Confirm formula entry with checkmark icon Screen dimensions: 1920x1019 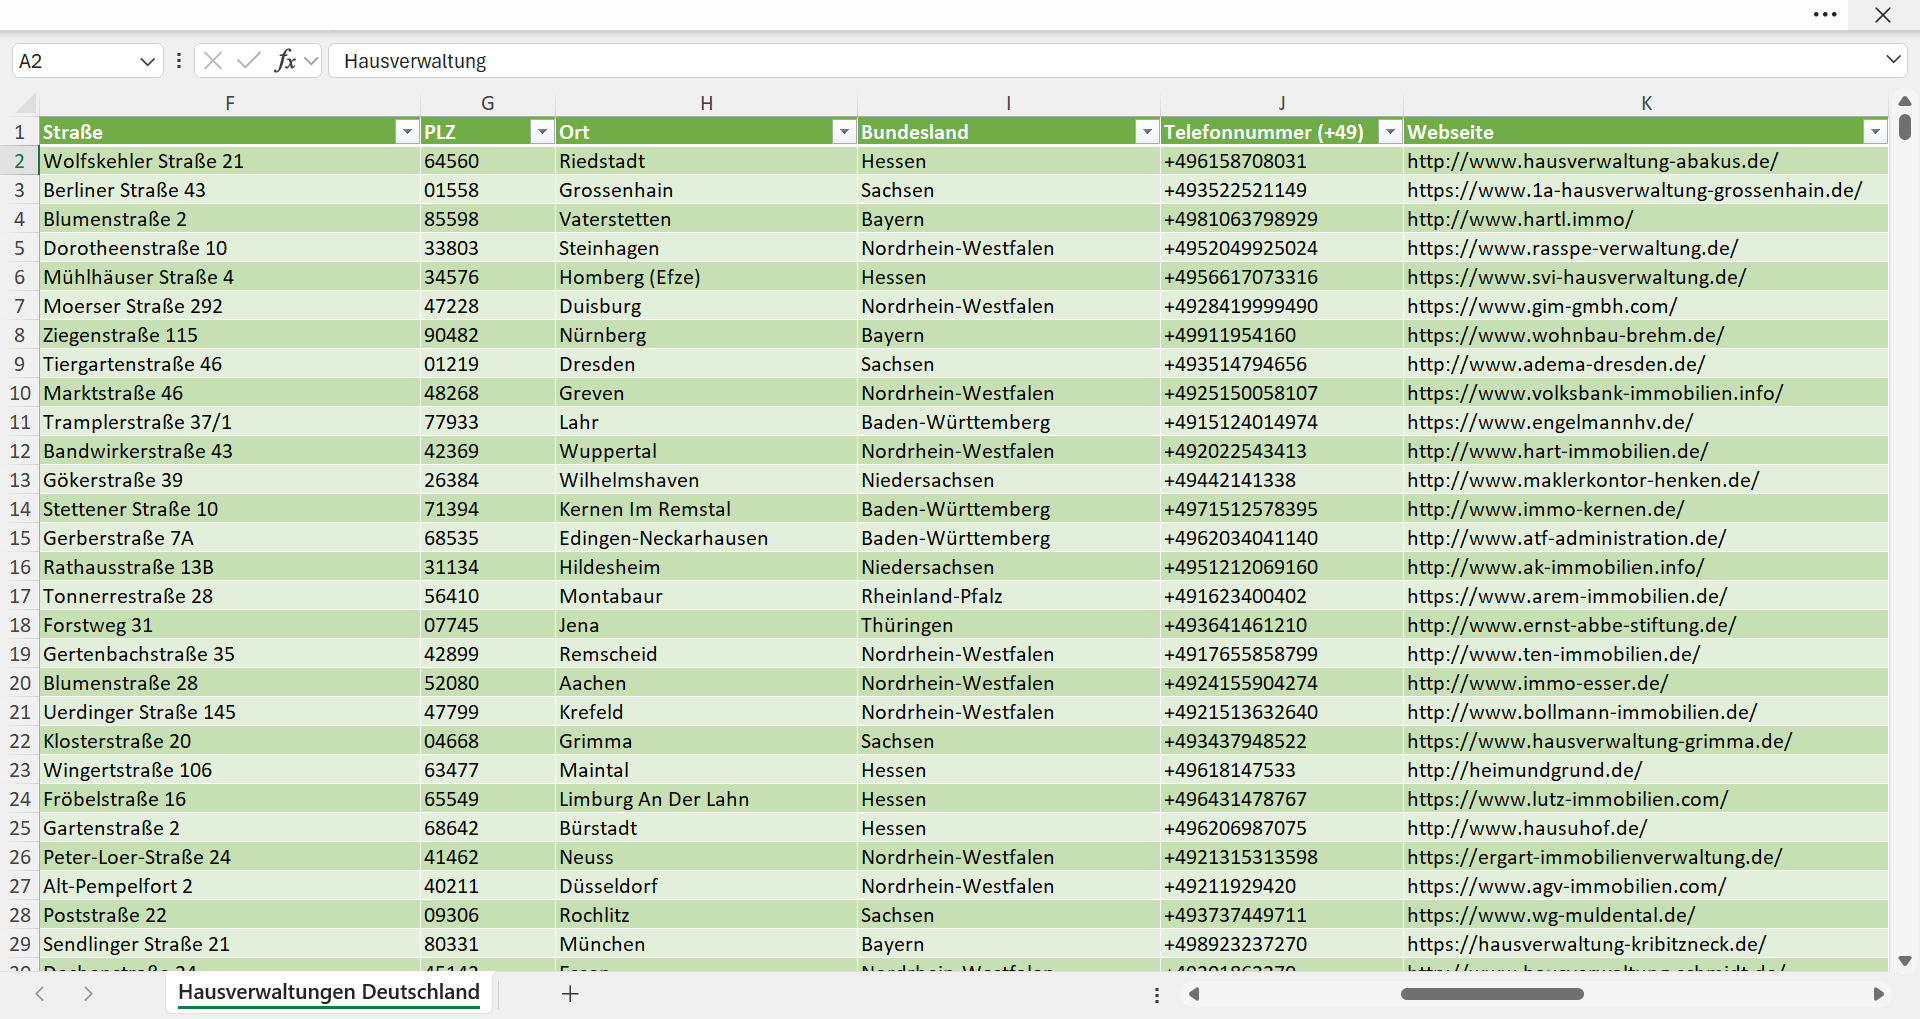(248, 61)
